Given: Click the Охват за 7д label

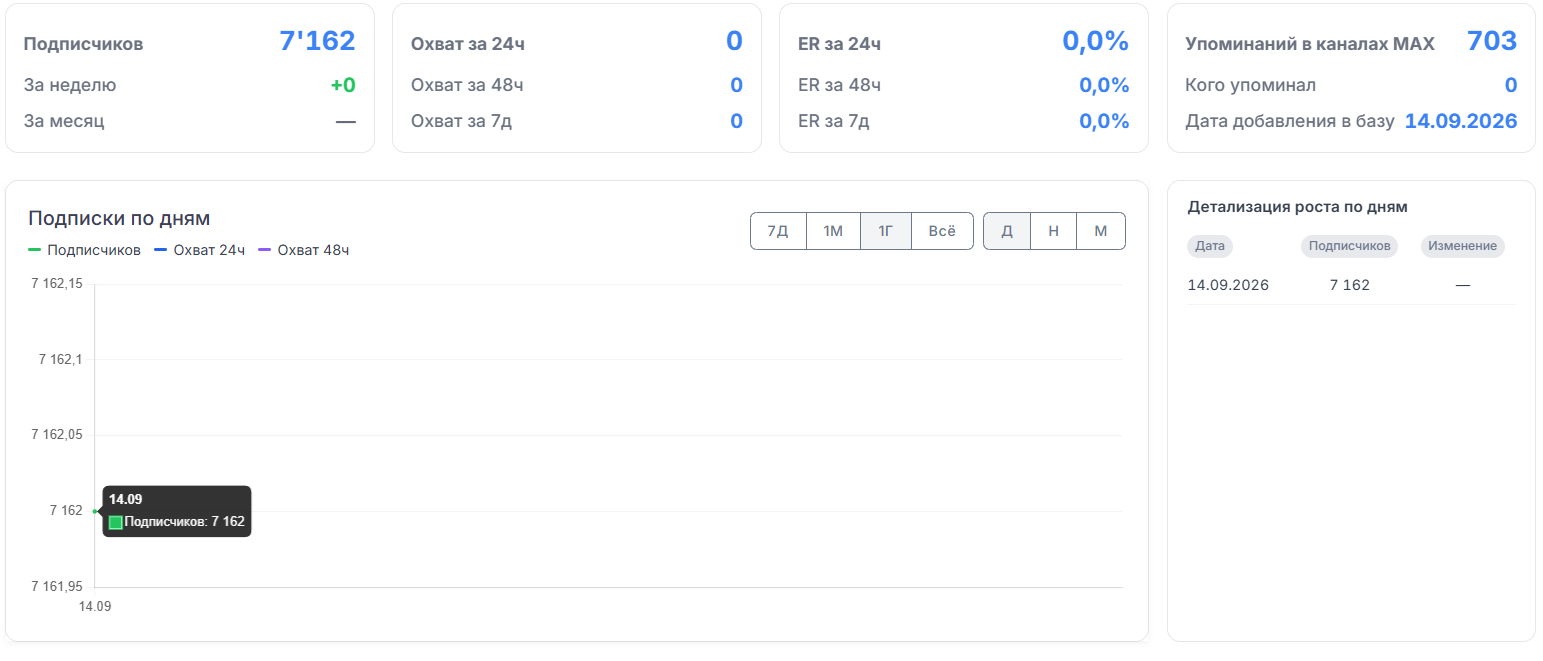Looking at the screenshot, I should pos(461,122).
